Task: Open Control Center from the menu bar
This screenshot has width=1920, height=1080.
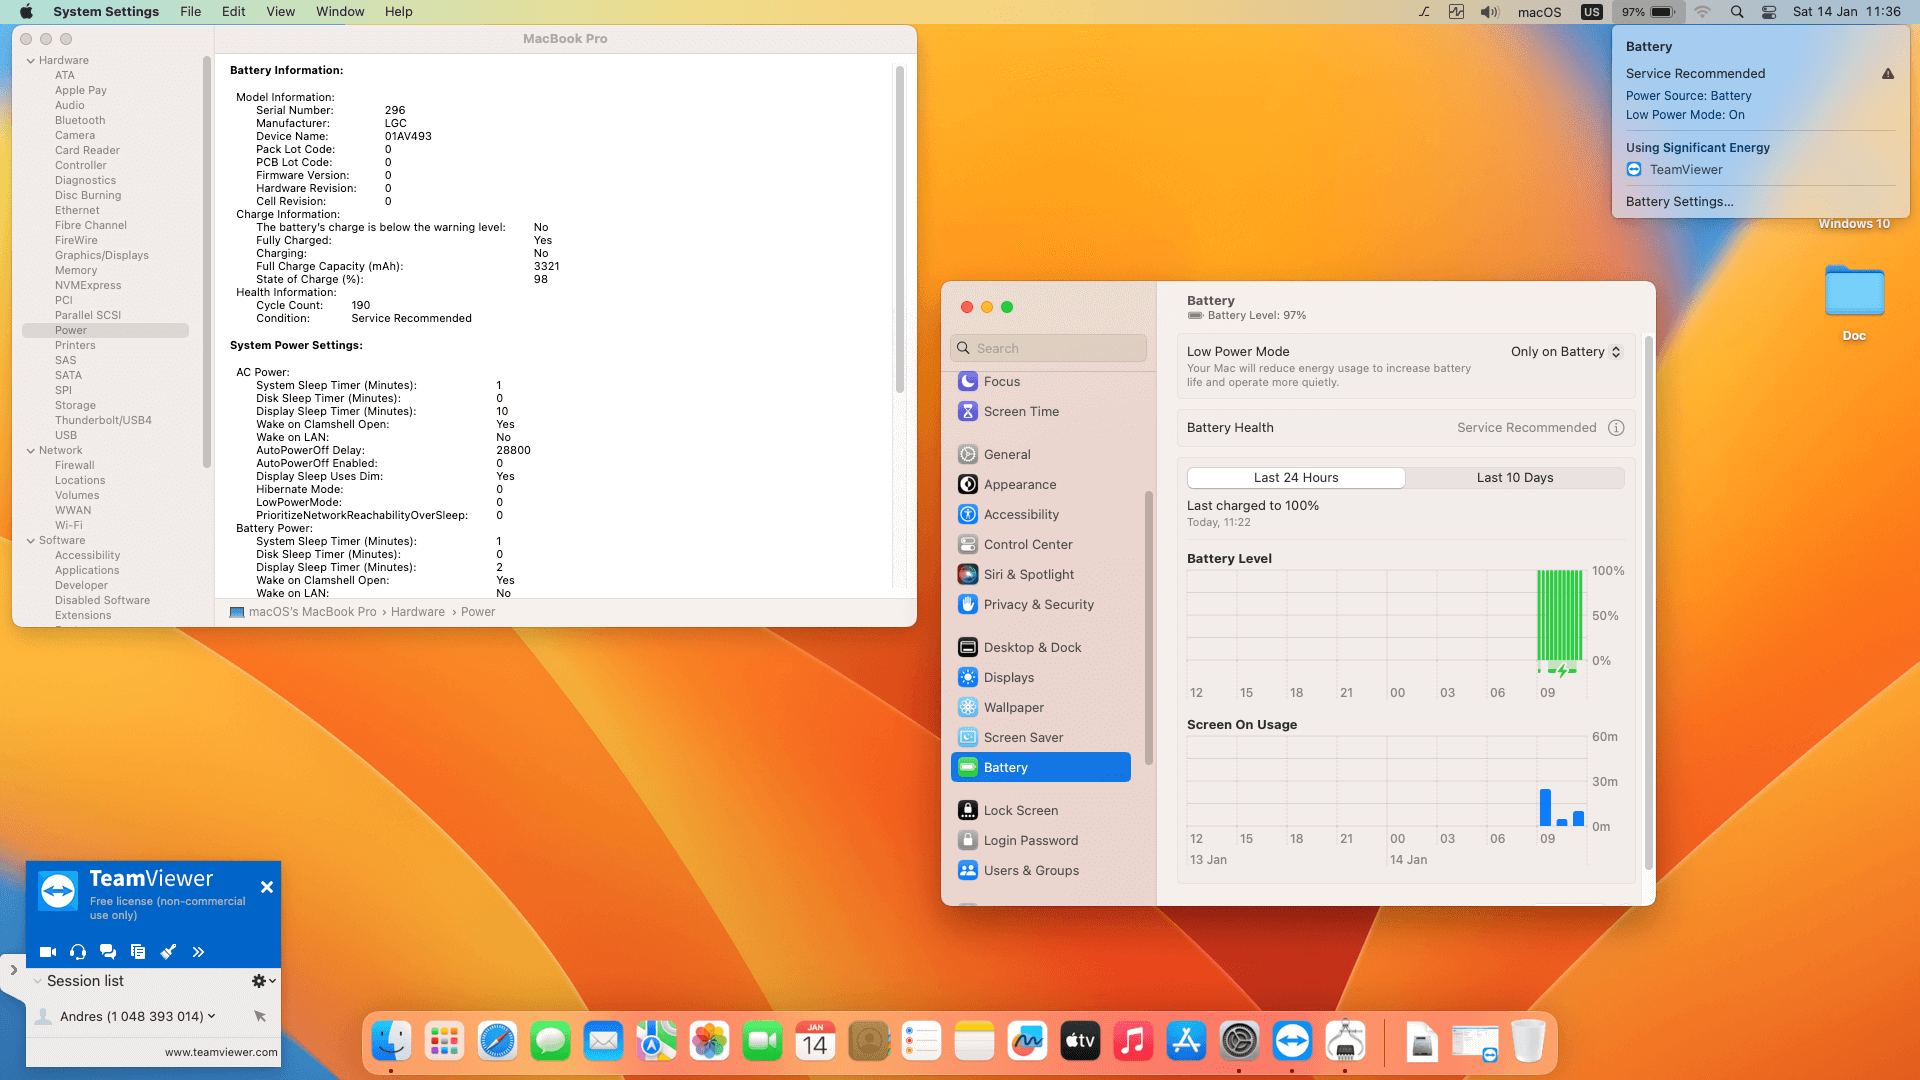Action: point(1769,12)
